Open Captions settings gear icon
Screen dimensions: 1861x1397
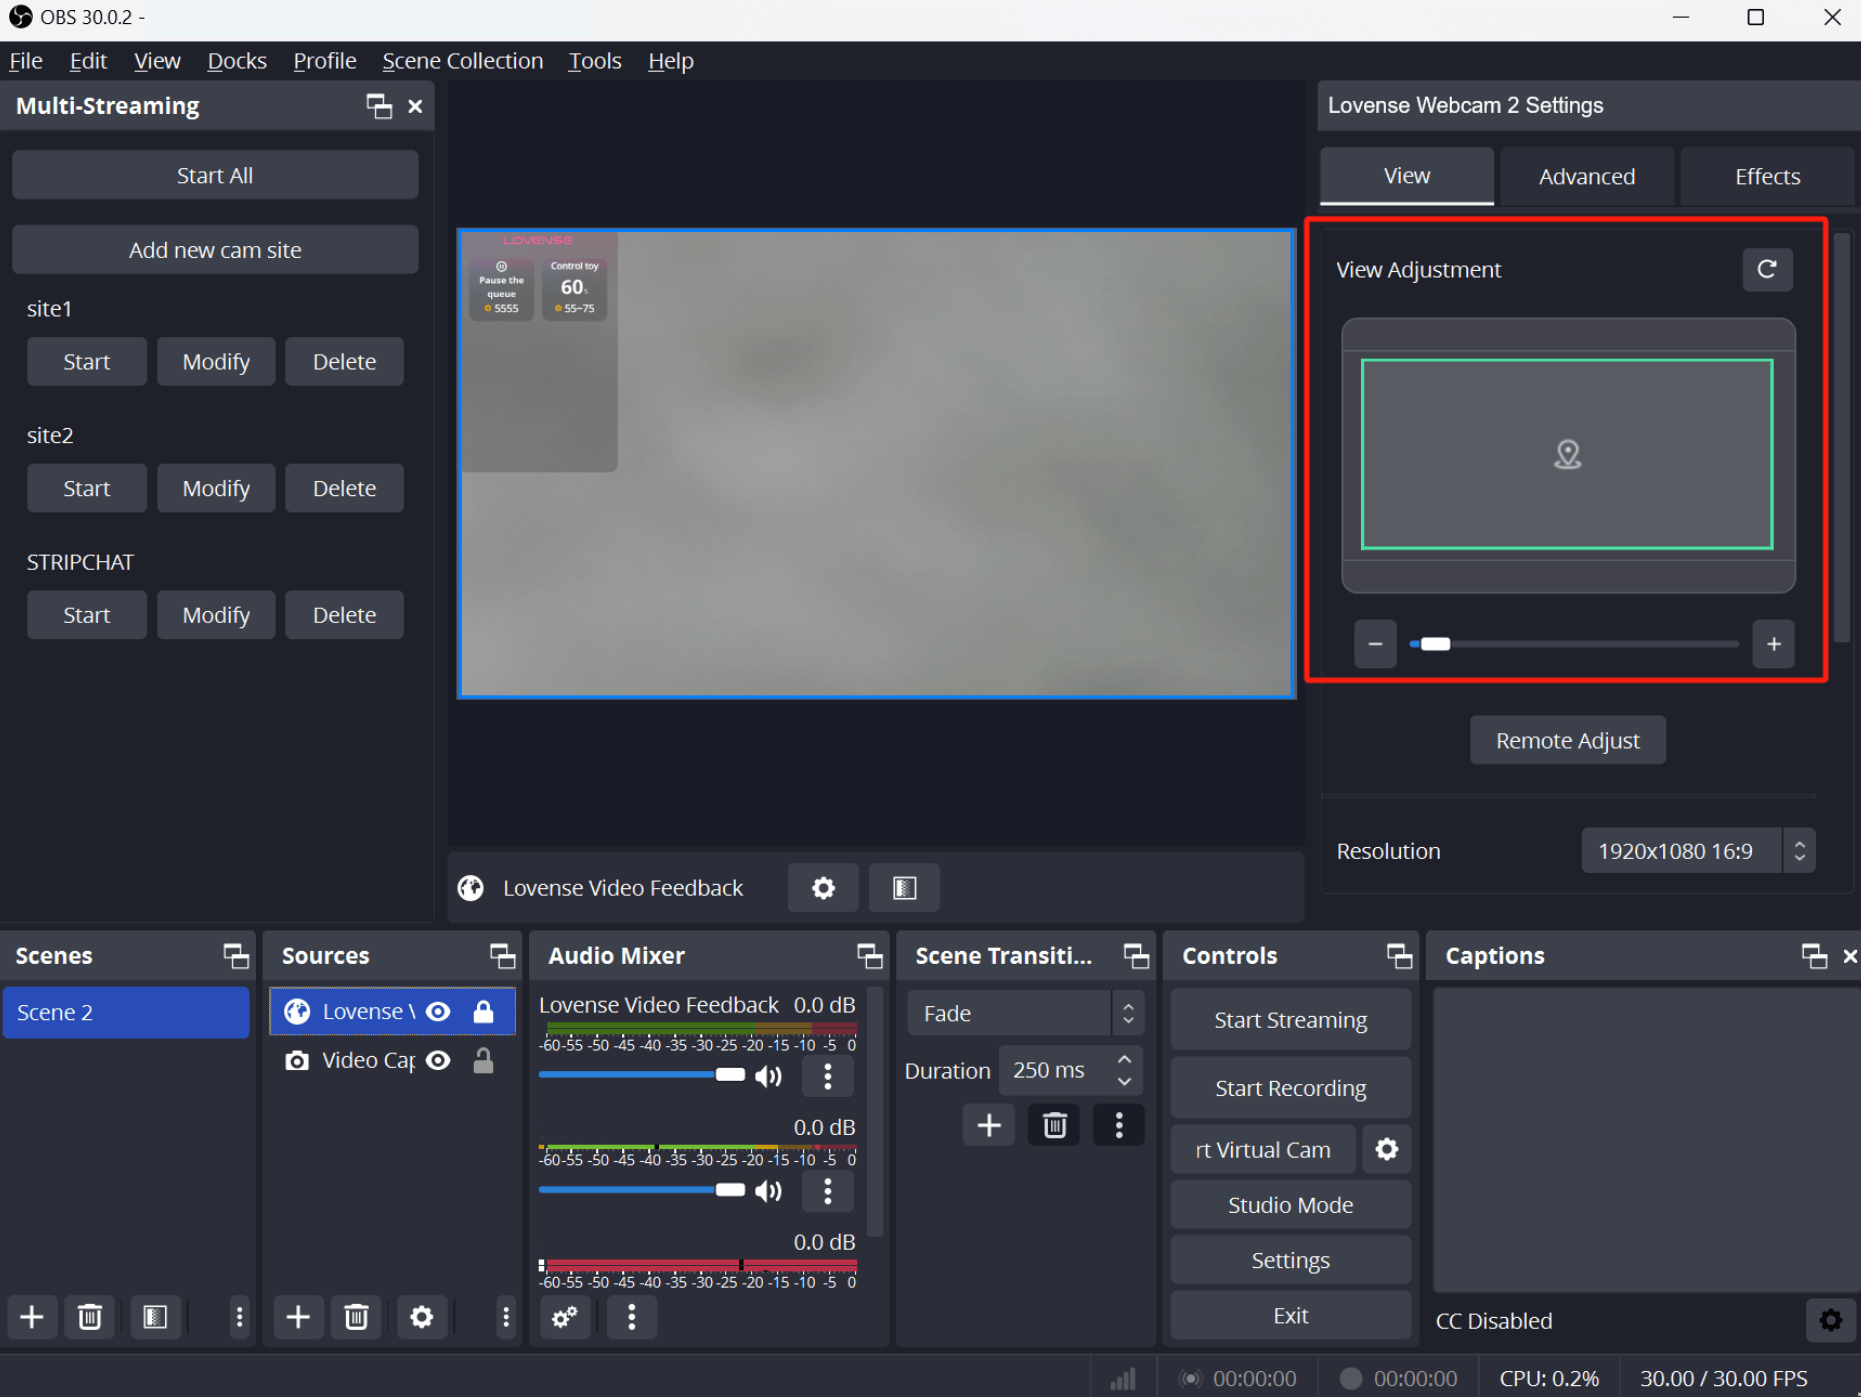point(1830,1320)
